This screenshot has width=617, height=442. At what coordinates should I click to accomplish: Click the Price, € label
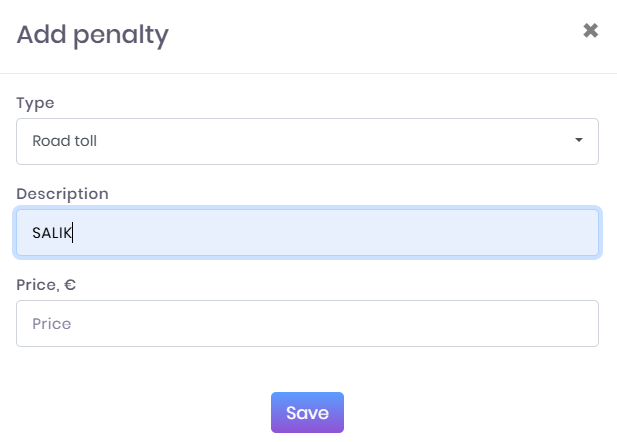pyautogui.click(x=46, y=285)
